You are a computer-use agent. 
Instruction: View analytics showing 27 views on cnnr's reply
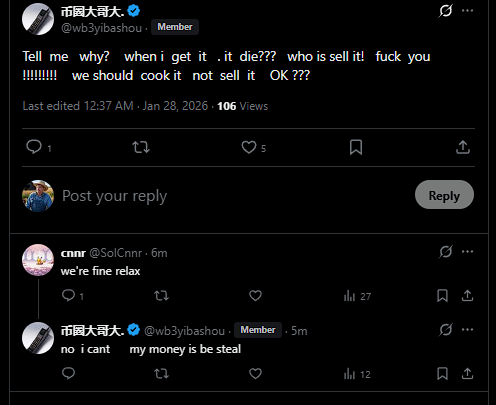(x=357, y=296)
